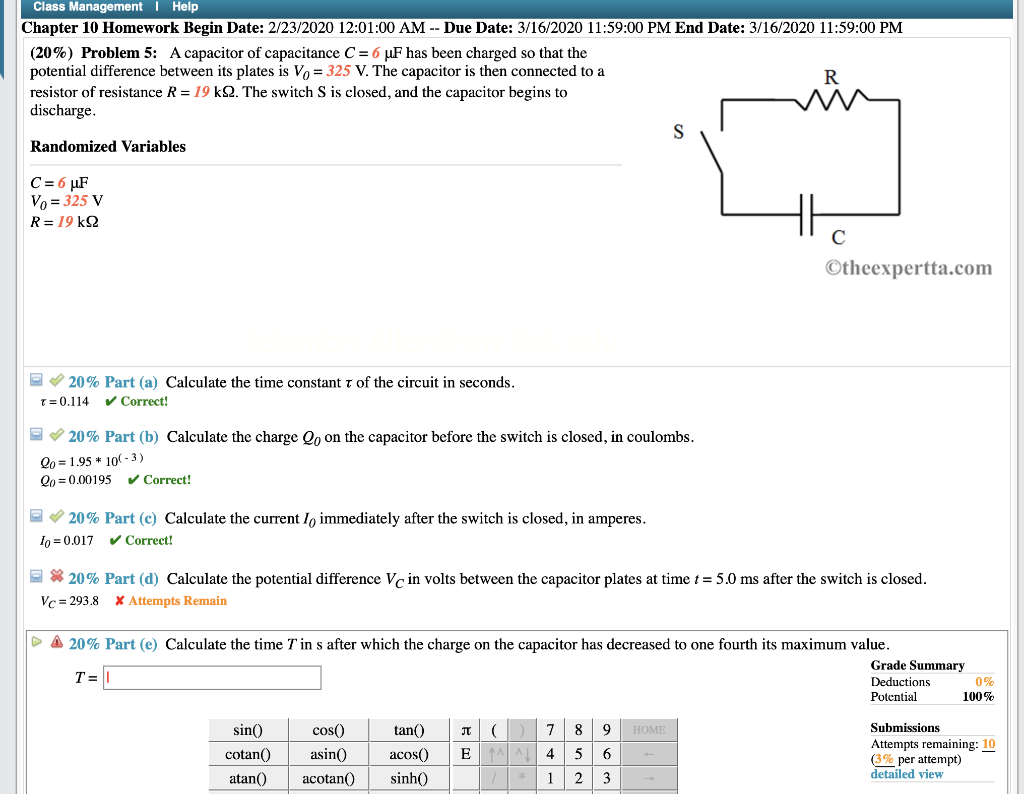
Task: Click the right arrow key on the keypad
Action: click(x=649, y=777)
